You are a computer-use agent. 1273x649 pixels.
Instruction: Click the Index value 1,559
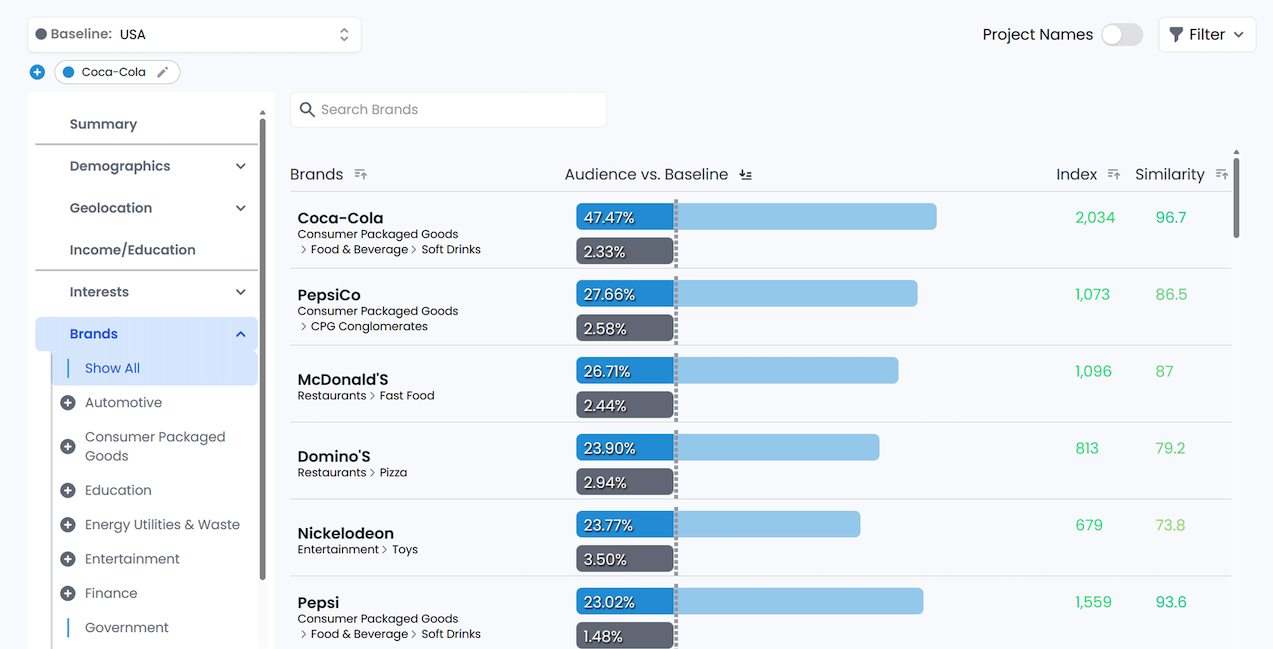click(x=1094, y=602)
